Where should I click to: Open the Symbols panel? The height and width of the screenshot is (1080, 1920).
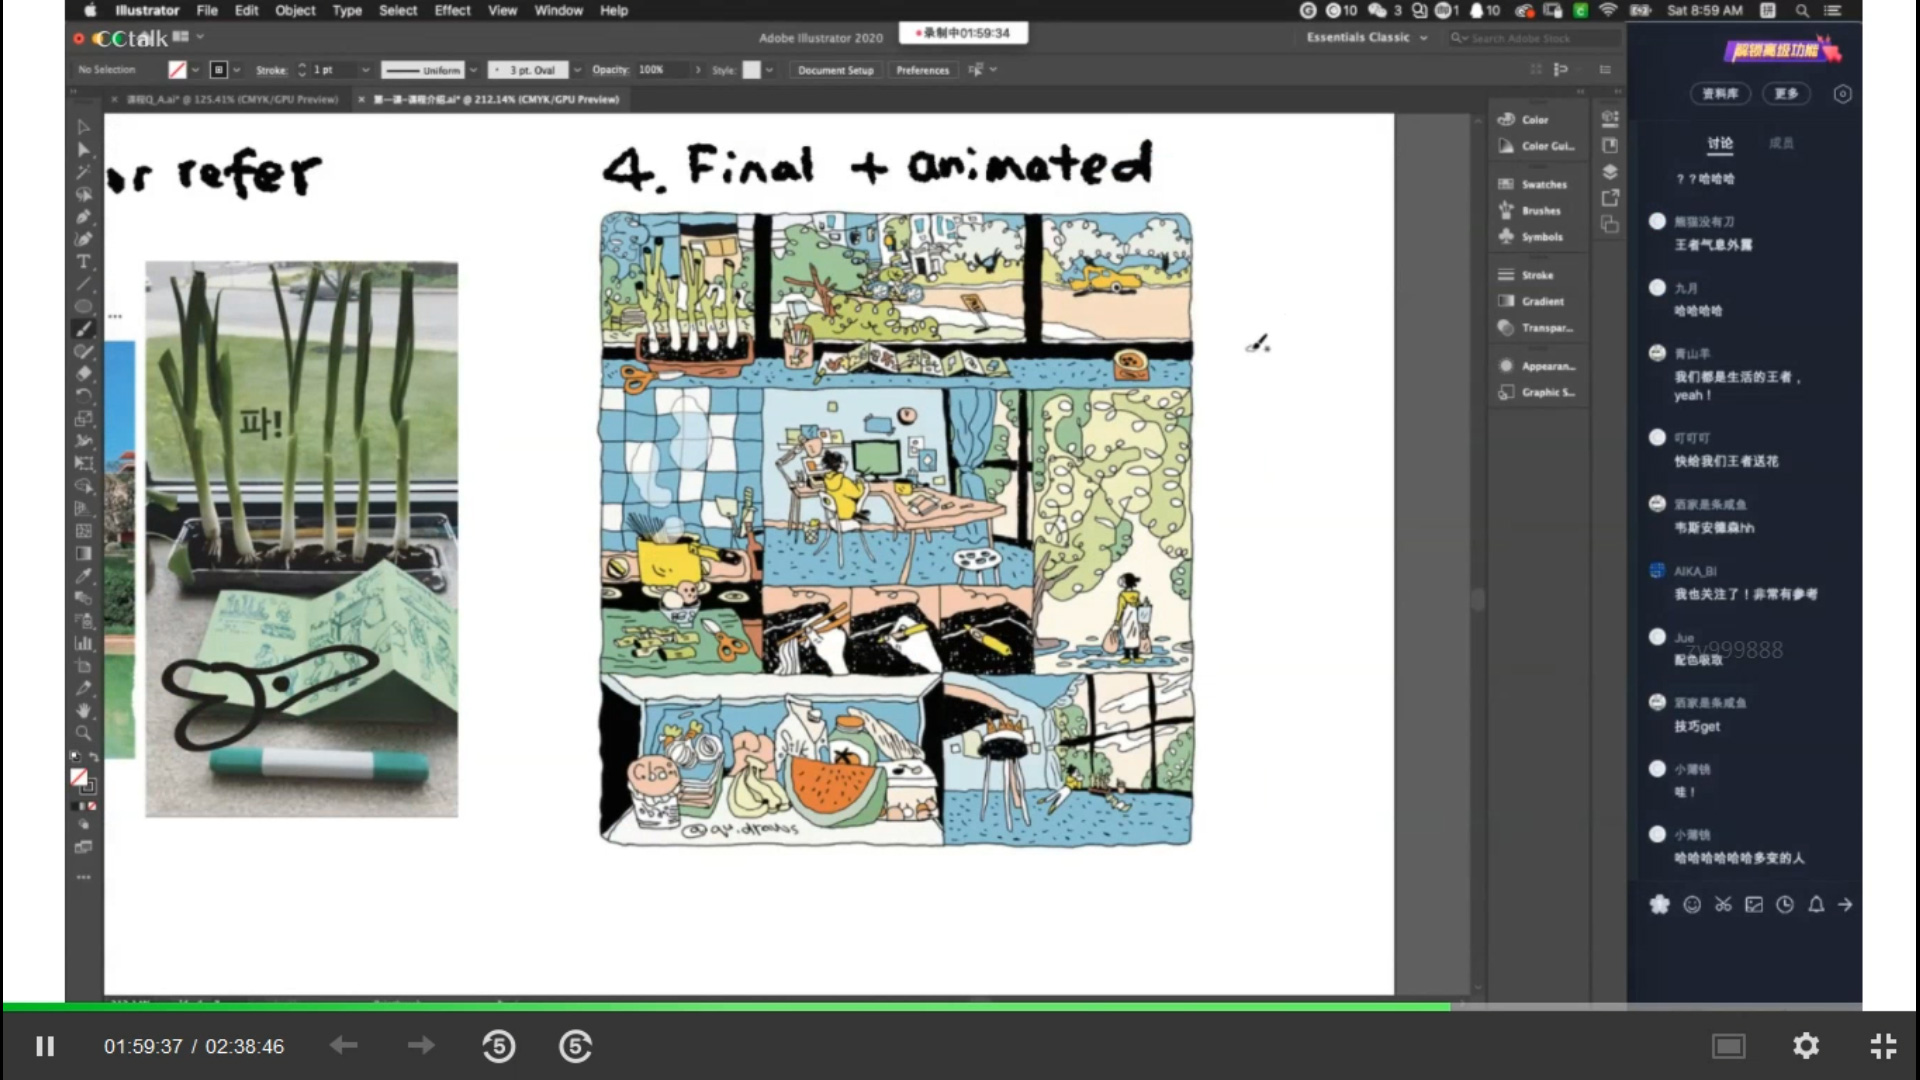(1530, 237)
